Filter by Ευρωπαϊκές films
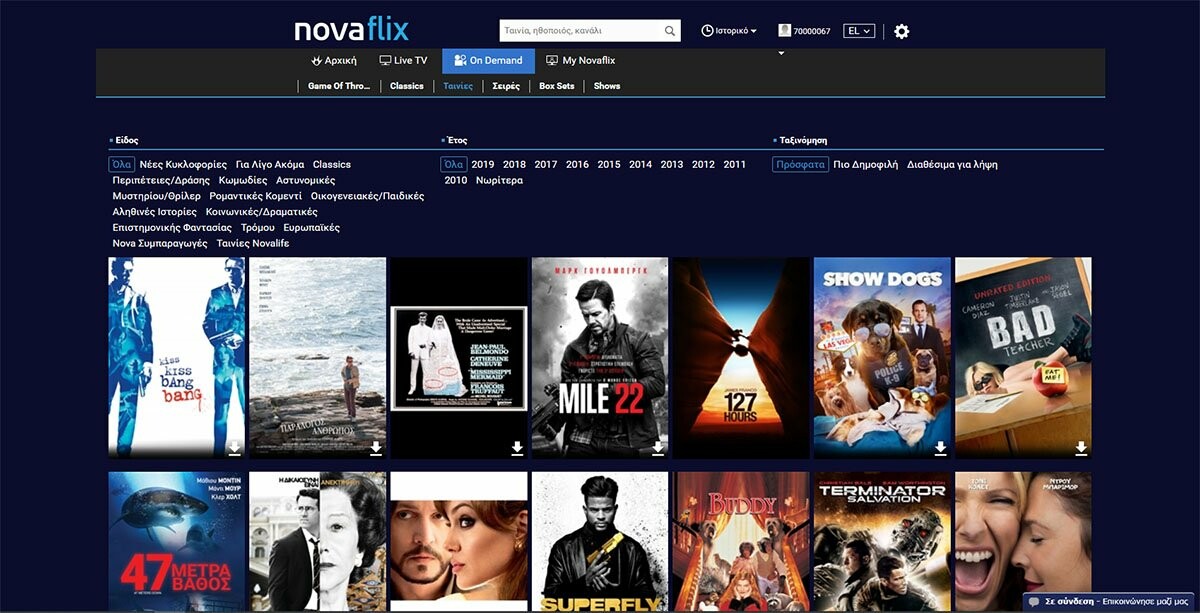This screenshot has height=613, width=1200. [x=312, y=228]
